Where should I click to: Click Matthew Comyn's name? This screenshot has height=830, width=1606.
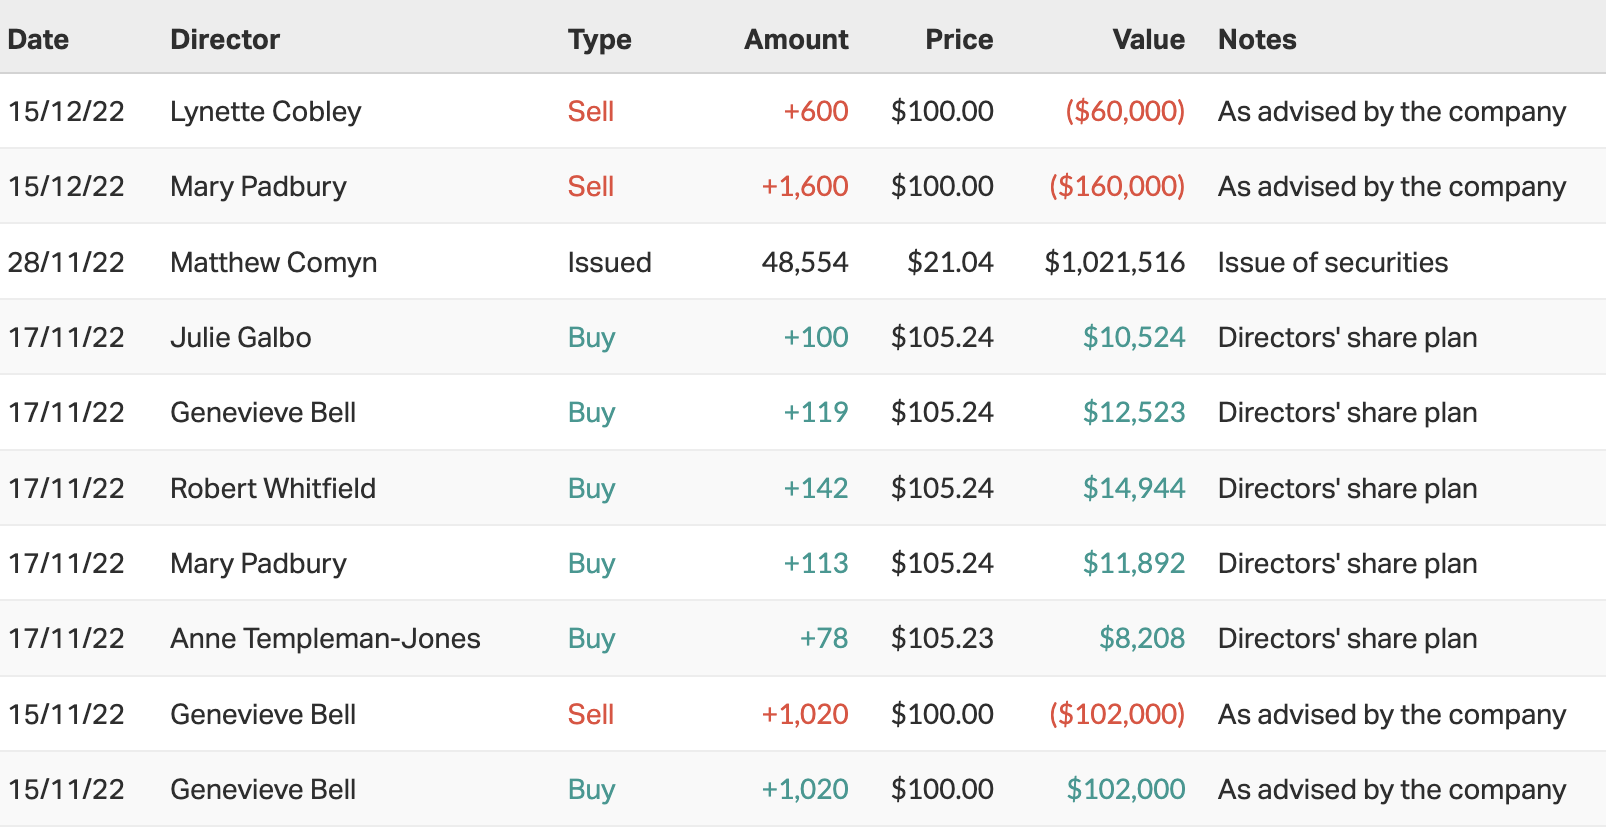(x=274, y=263)
